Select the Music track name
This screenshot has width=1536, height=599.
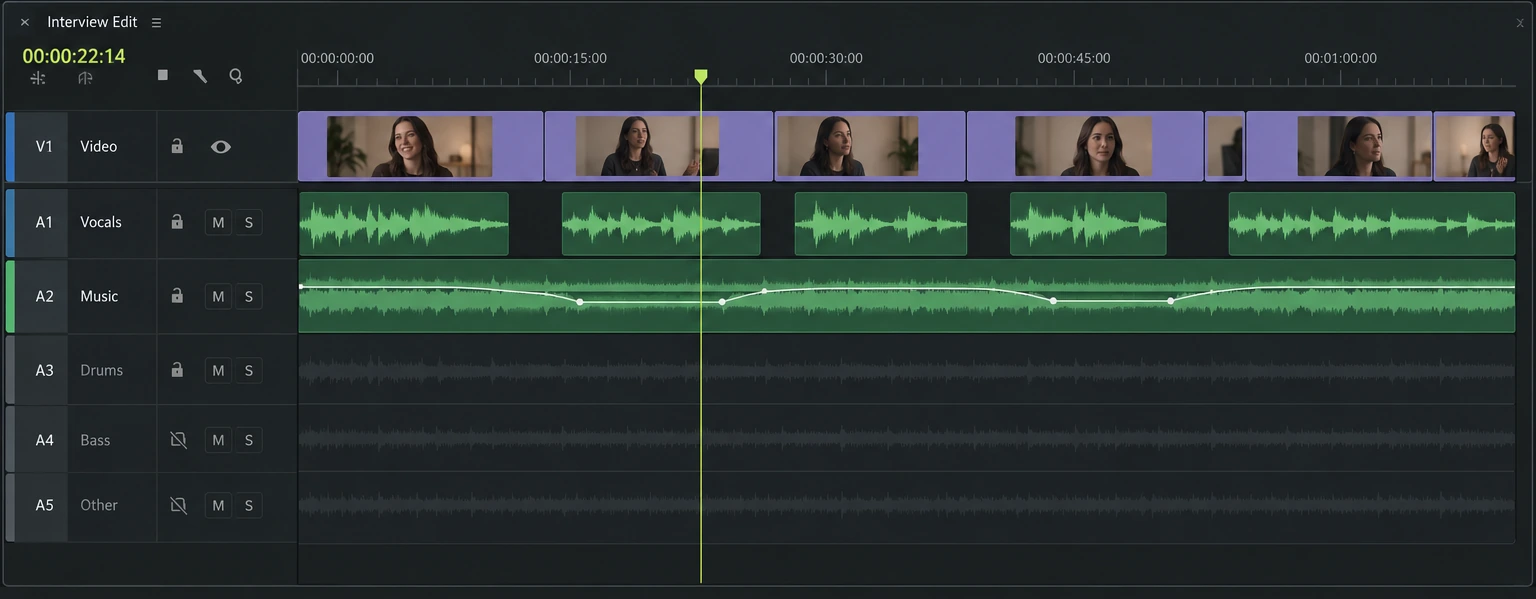pos(99,296)
